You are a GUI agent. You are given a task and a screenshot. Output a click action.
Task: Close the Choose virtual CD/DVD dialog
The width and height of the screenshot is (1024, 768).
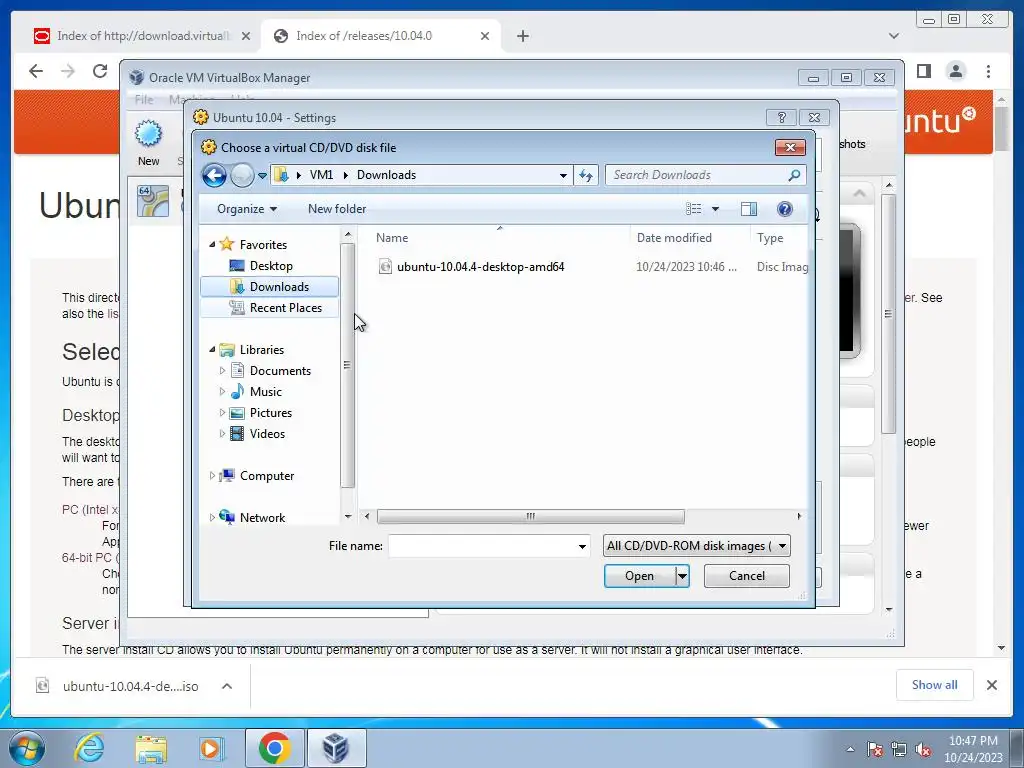pos(790,148)
